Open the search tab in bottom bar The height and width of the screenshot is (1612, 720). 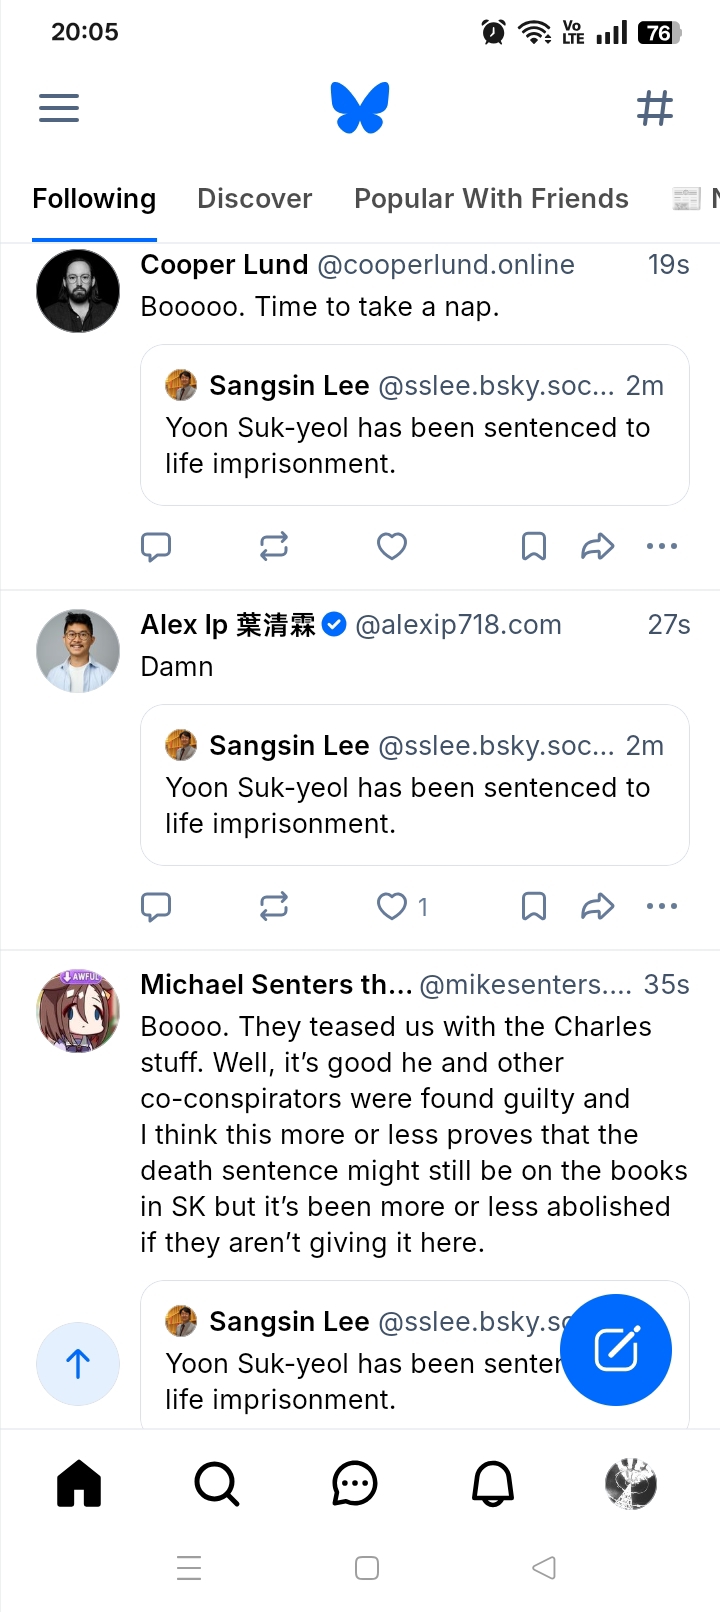click(216, 1483)
